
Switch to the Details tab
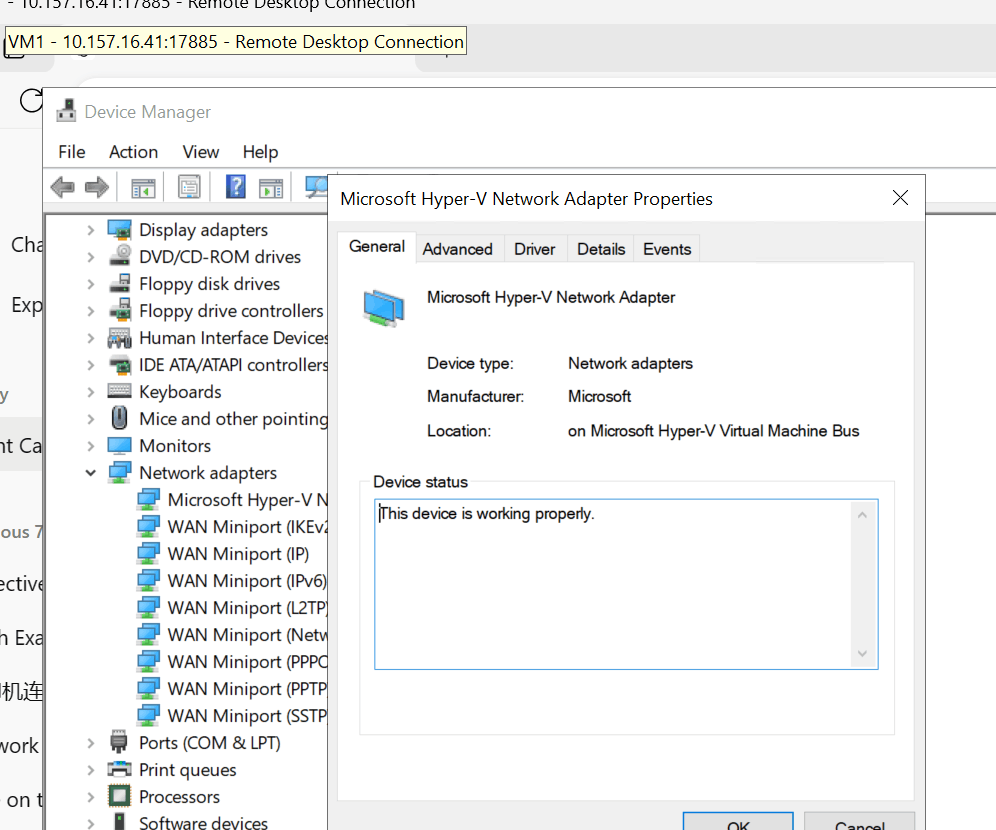601,249
